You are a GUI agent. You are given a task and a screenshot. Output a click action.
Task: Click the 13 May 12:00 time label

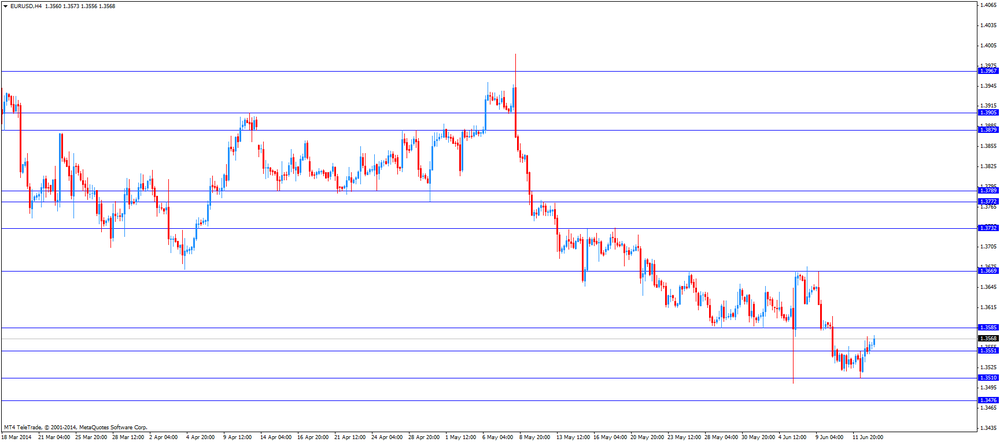(x=573, y=438)
